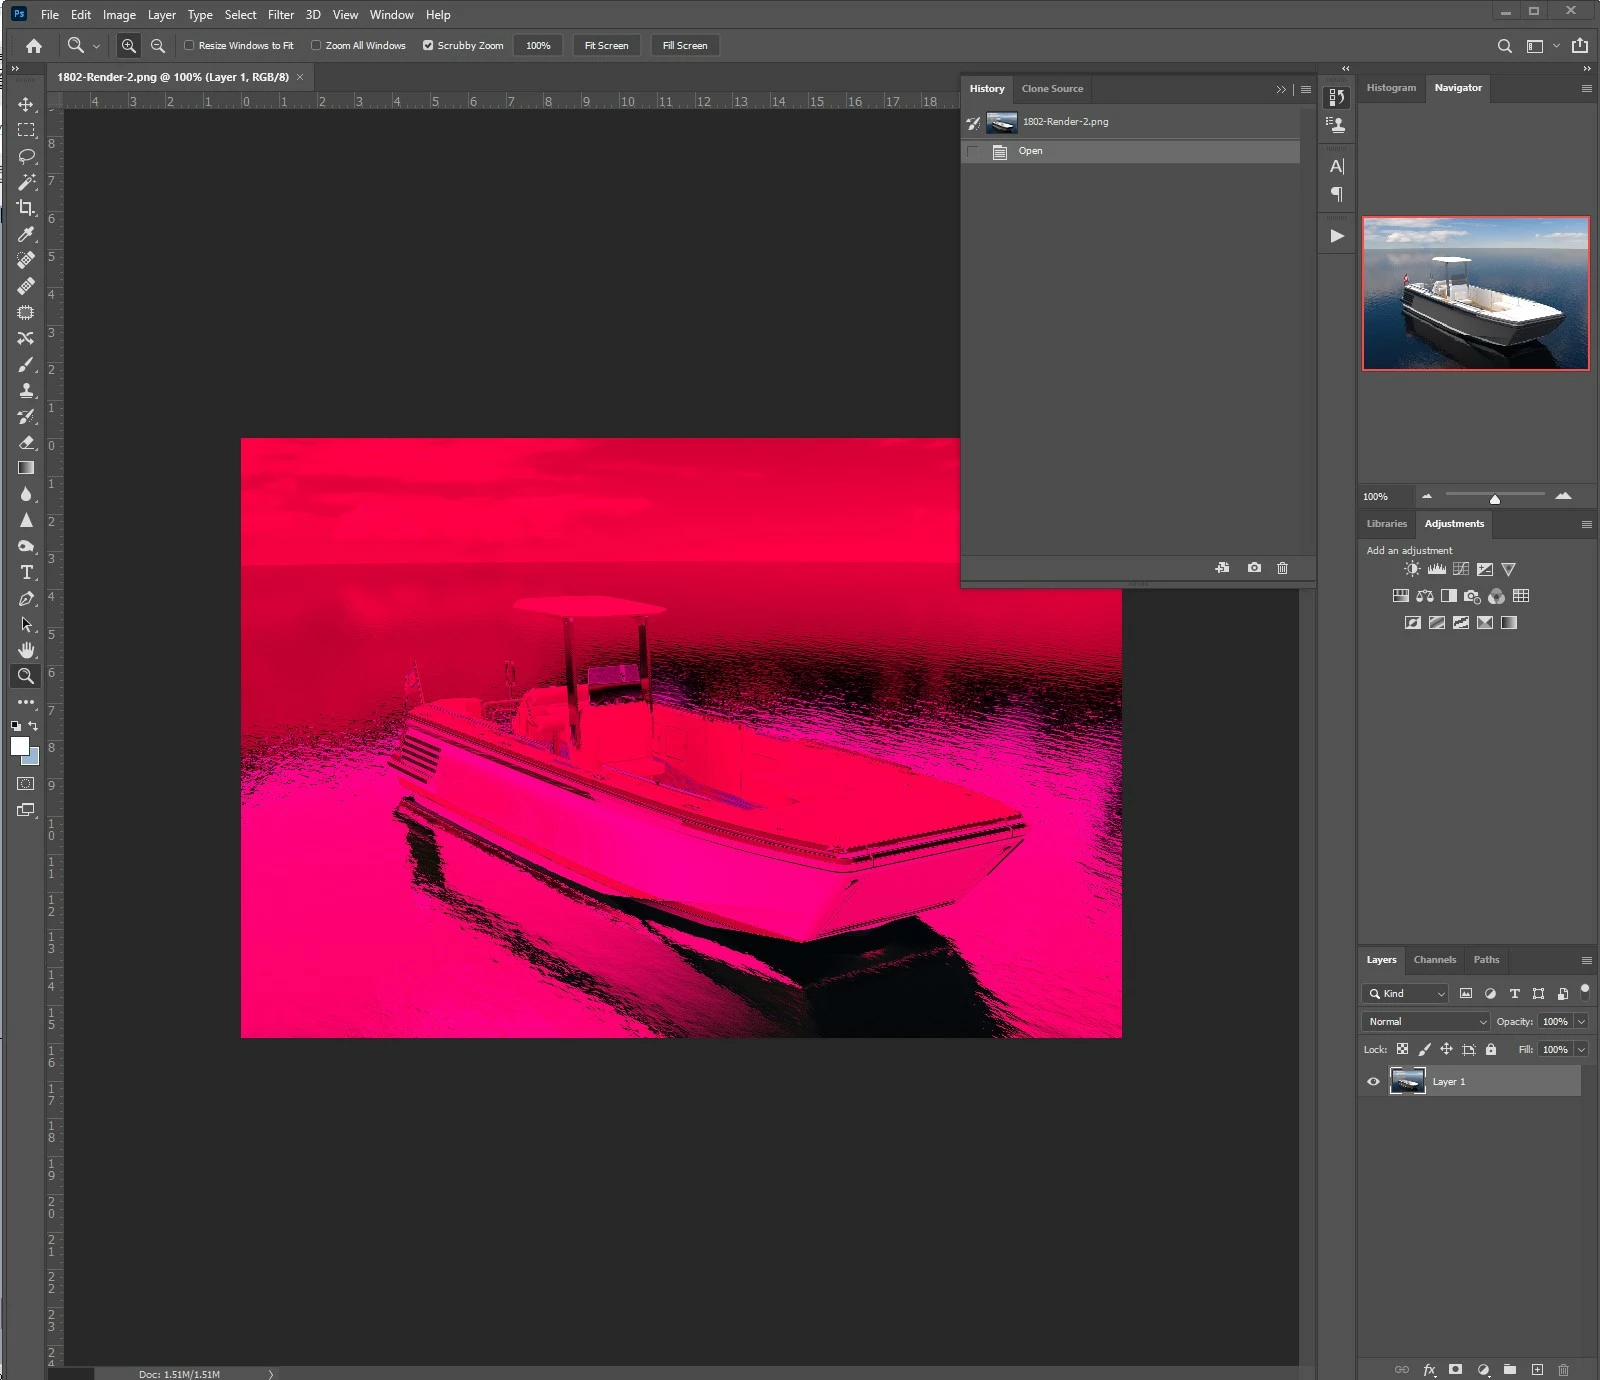Screen dimensions: 1600x1380
Task: Enable Resize Windows to Fit checkbox
Action: (189, 45)
